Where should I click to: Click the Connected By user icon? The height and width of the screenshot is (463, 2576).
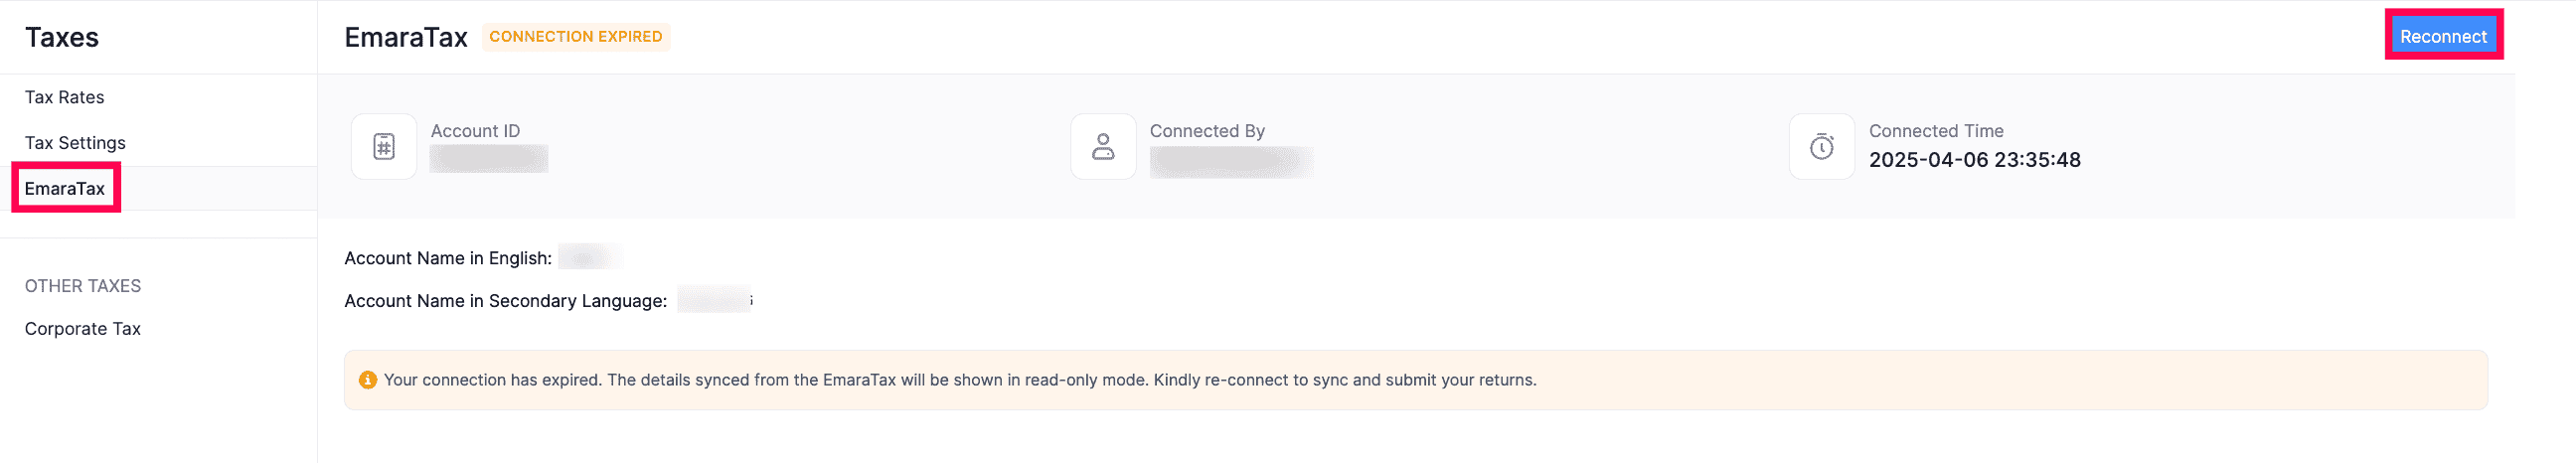click(x=1102, y=147)
